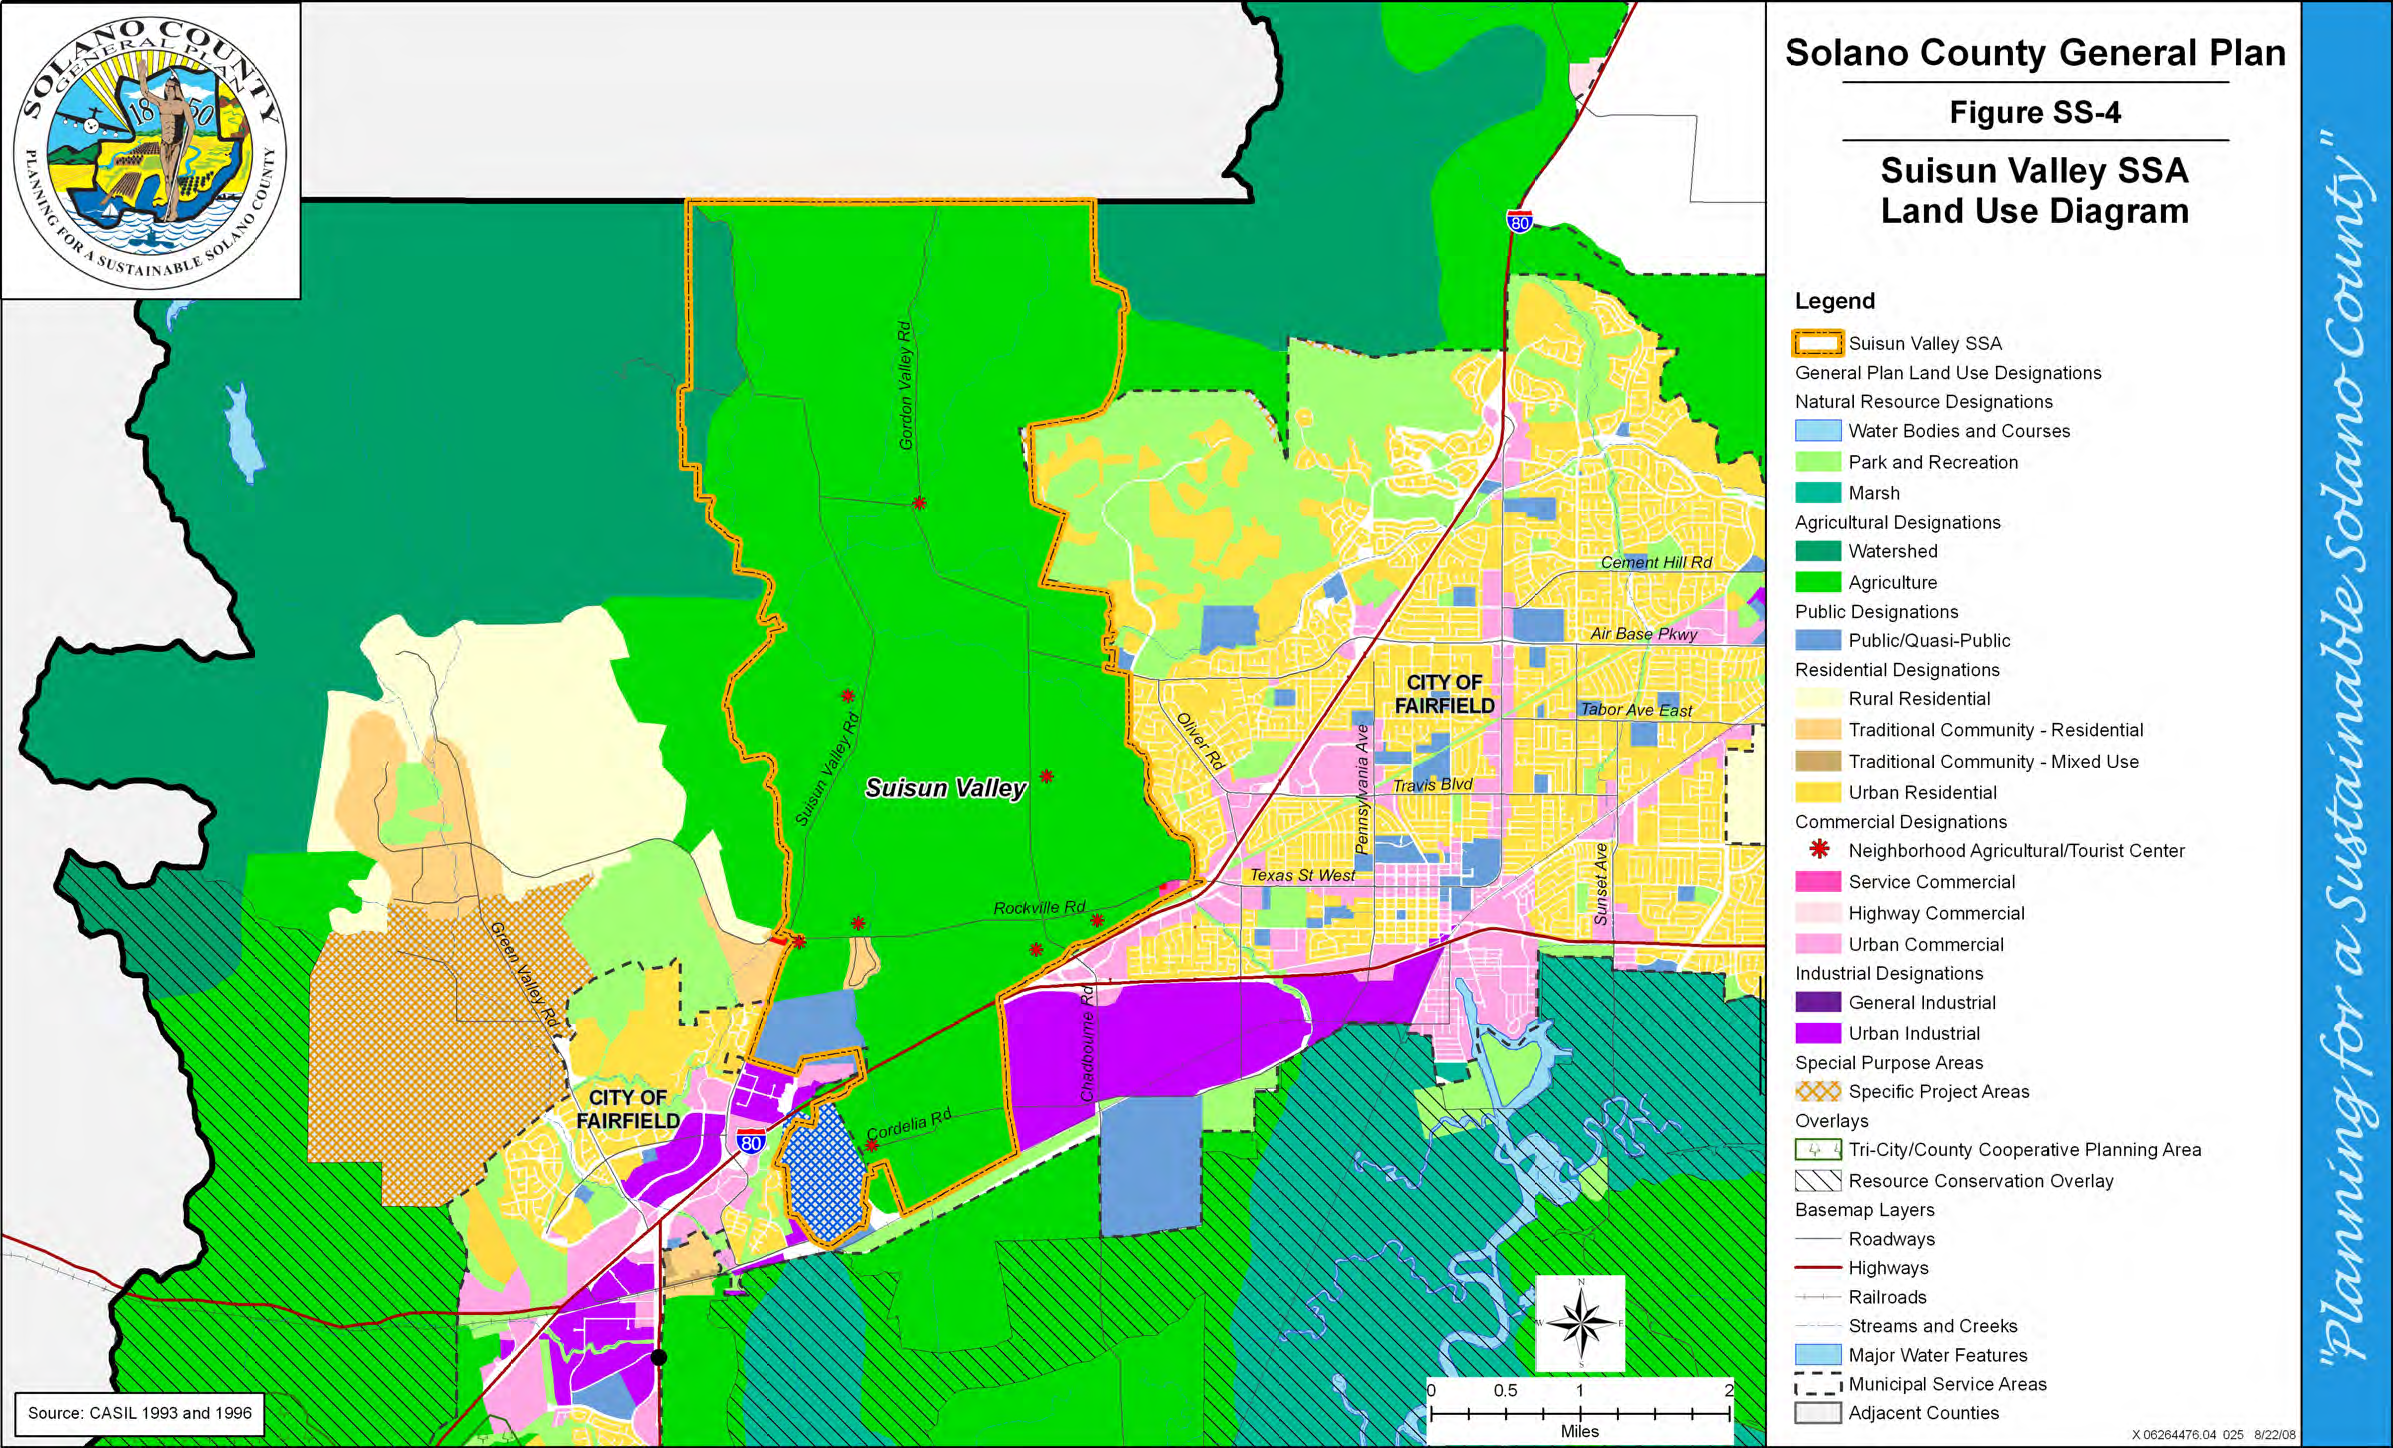Click the miles scale bar

[1580, 1413]
